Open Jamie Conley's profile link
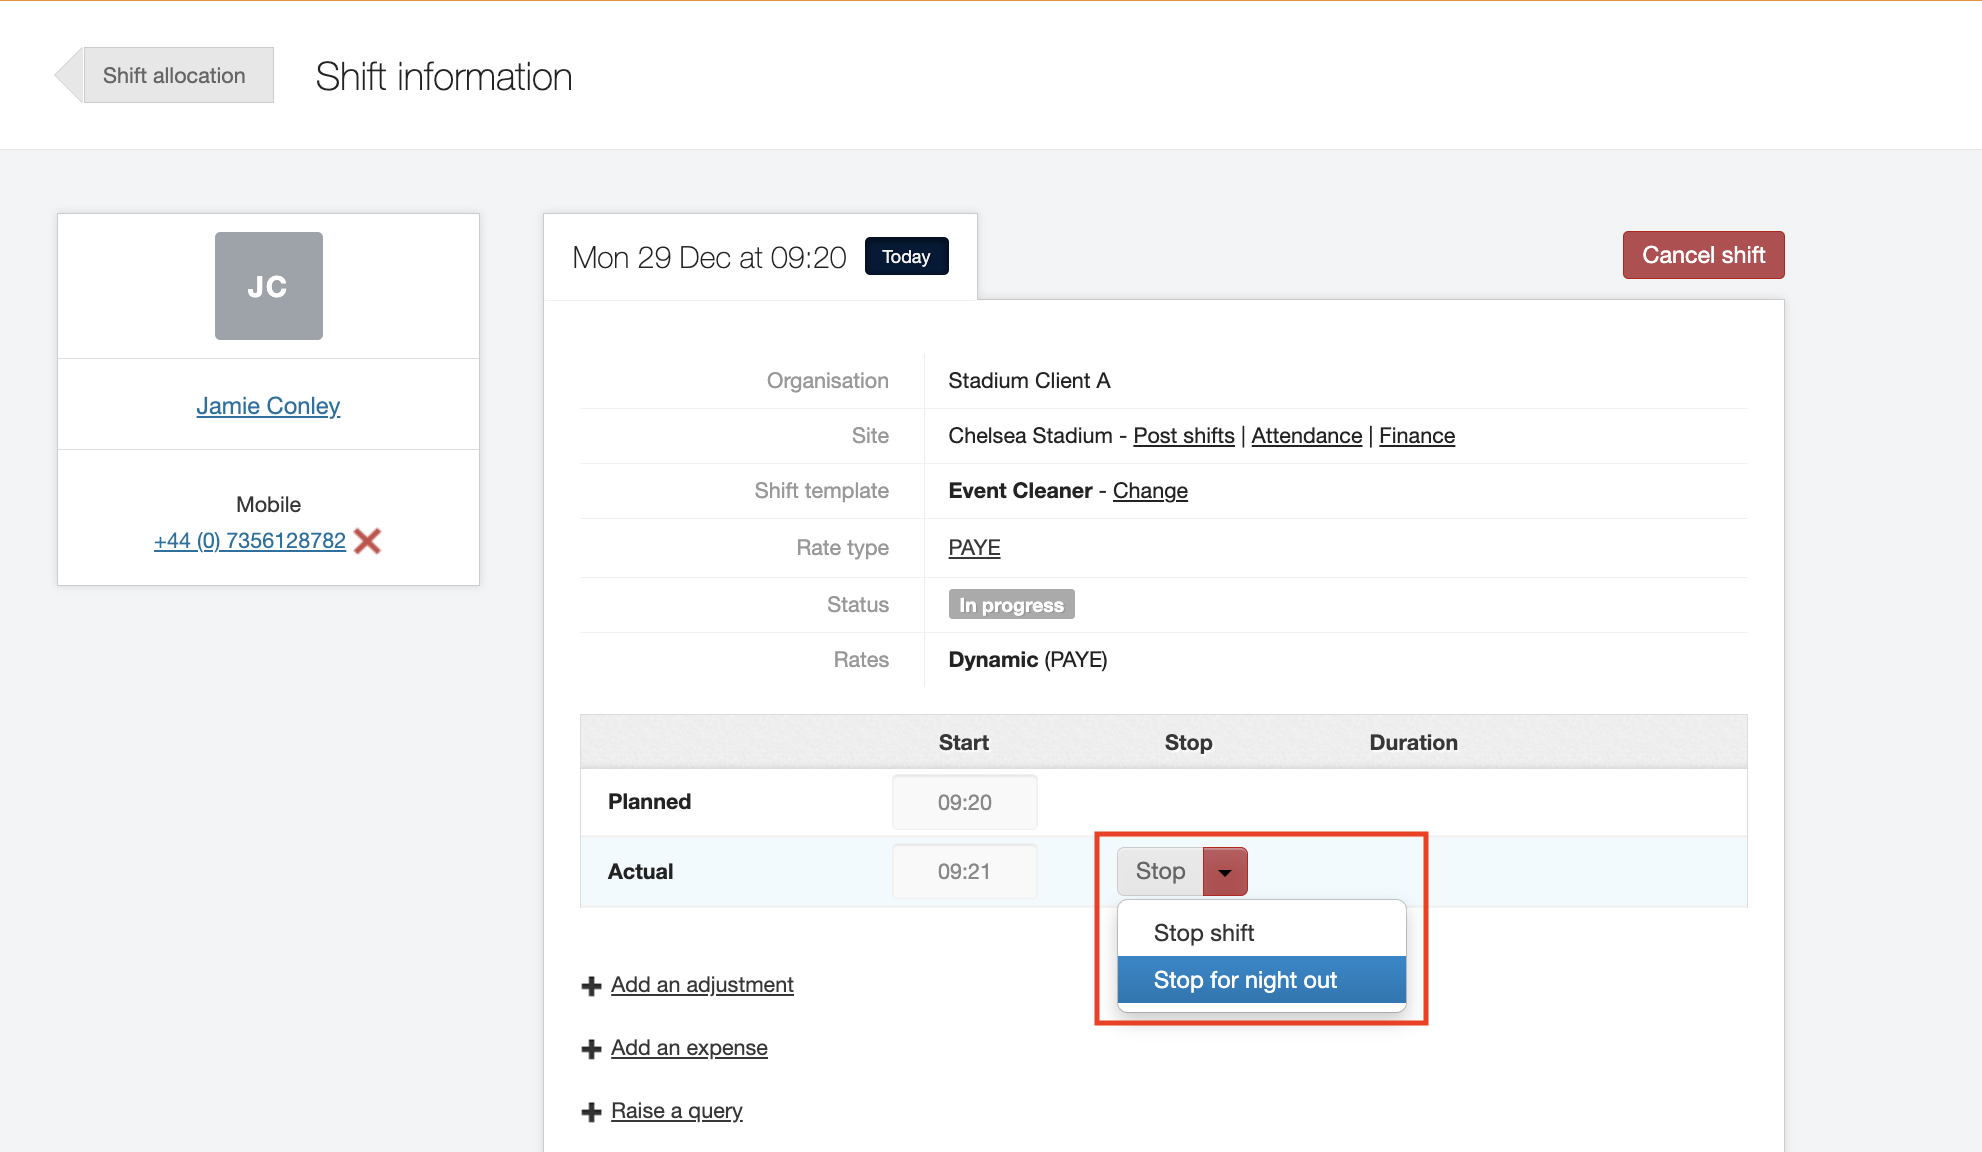1982x1152 pixels. pyautogui.click(x=268, y=406)
